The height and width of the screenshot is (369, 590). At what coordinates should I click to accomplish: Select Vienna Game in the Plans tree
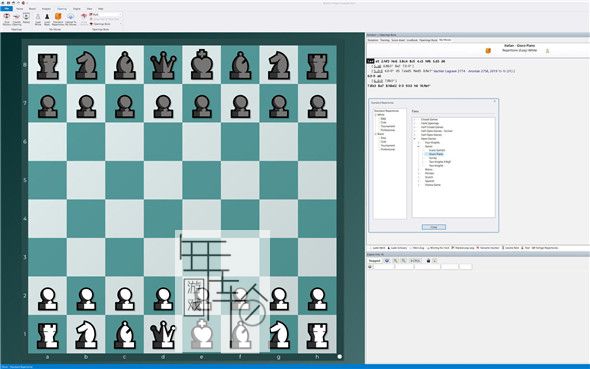click(433, 185)
